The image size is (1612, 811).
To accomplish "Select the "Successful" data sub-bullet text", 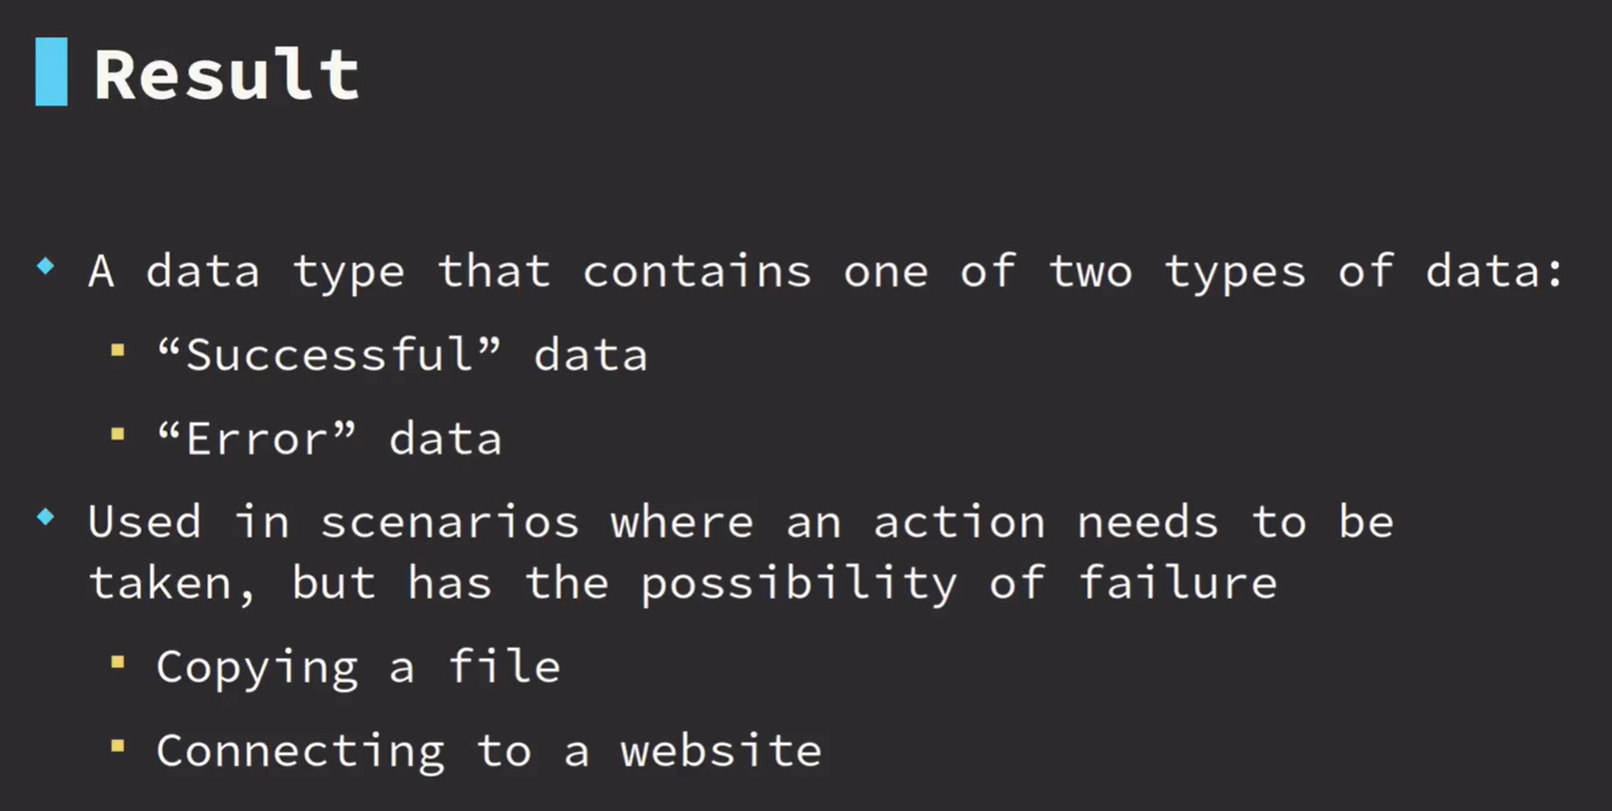I will pyautogui.click(x=402, y=356).
